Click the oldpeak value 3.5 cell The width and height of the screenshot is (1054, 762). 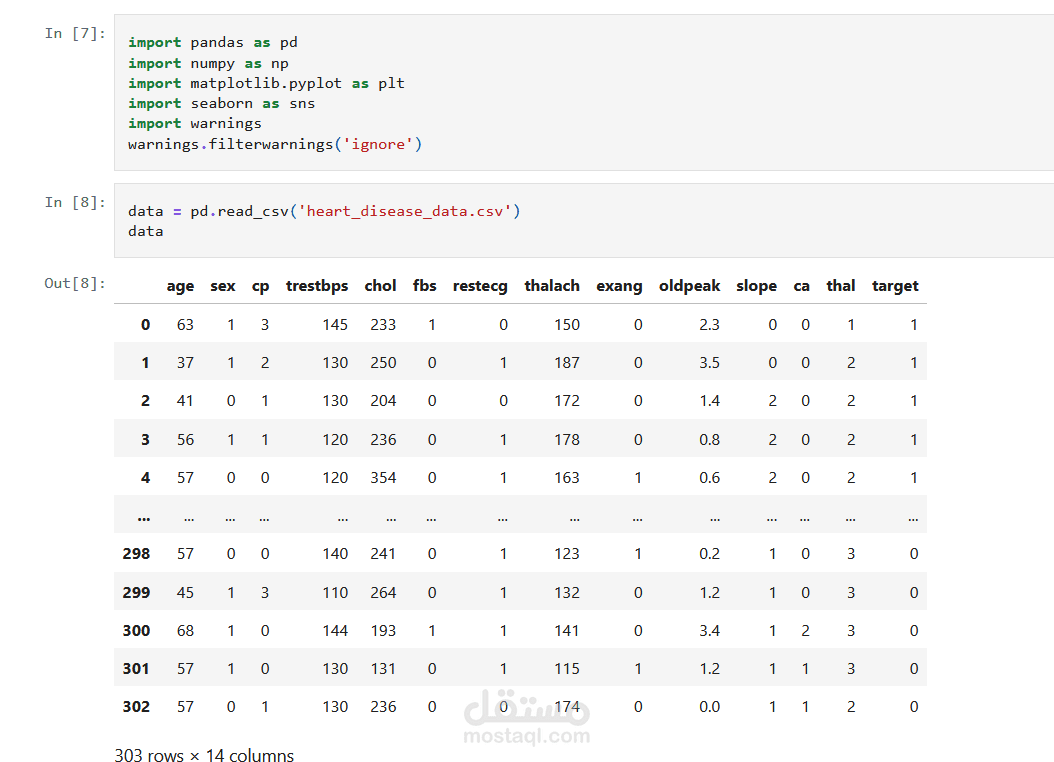(x=709, y=363)
